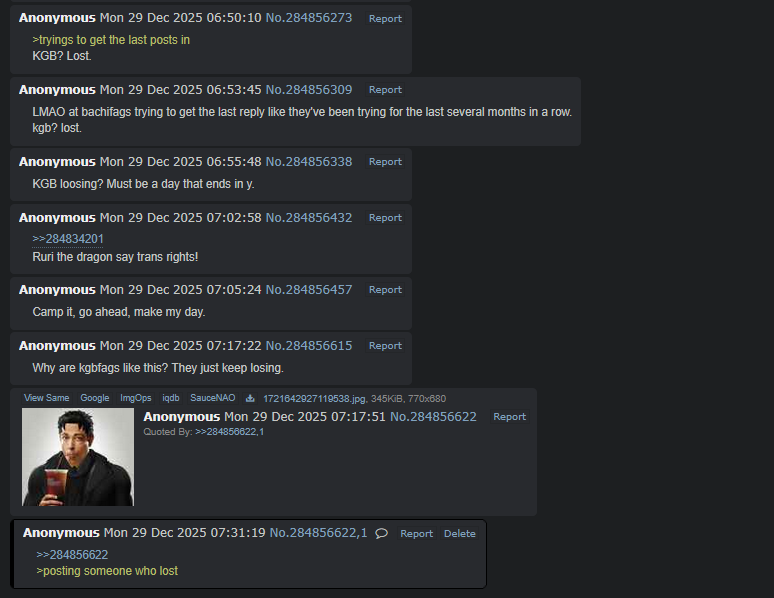Open post number No.284856615
774x598 pixels.
[309, 346]
